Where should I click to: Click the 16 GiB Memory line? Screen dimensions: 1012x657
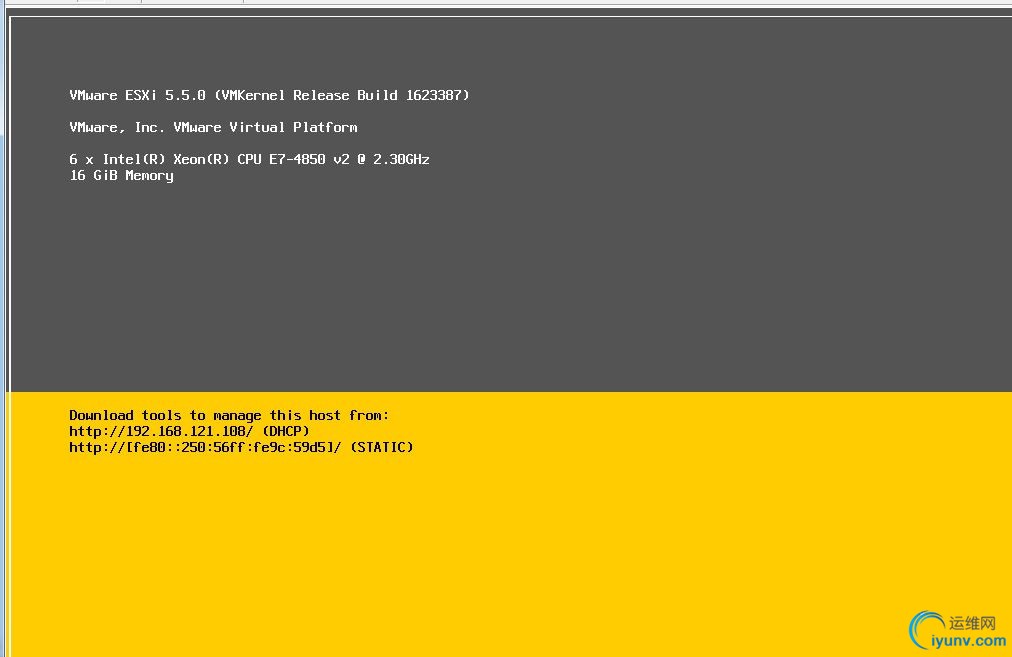pos(121,176)
